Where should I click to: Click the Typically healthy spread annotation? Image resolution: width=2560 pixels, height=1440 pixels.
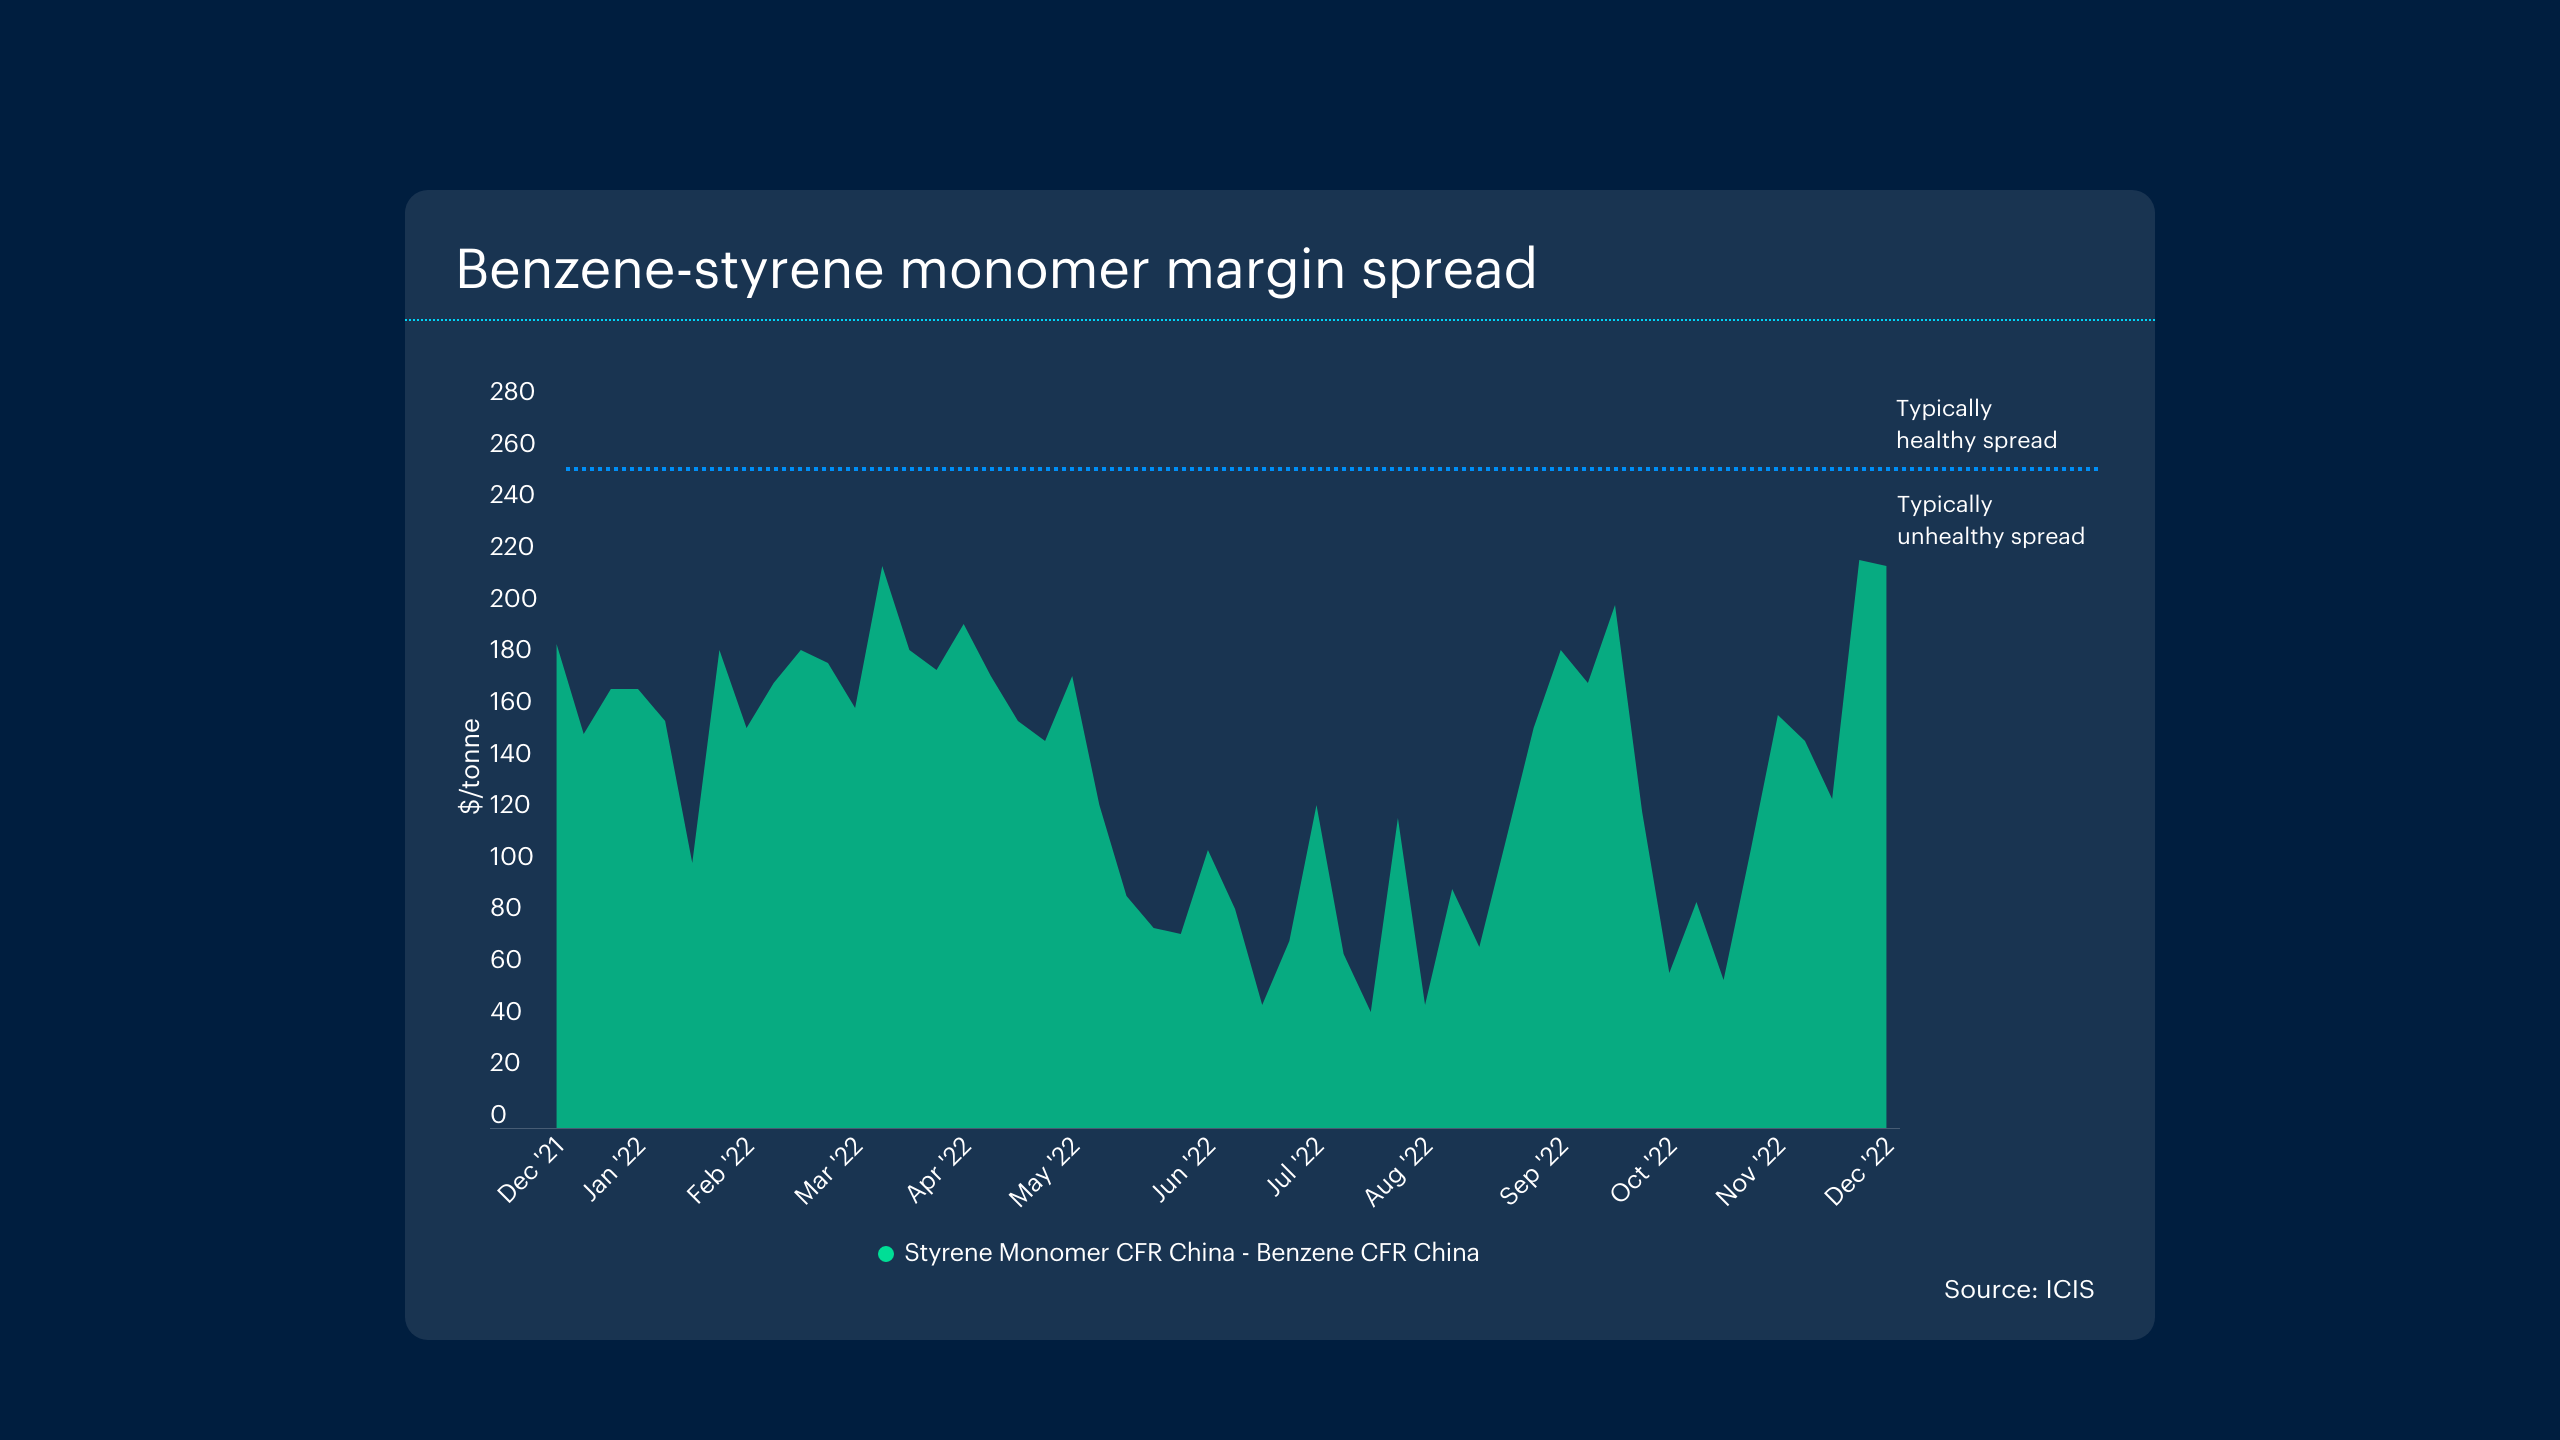tap(1975, 424)
